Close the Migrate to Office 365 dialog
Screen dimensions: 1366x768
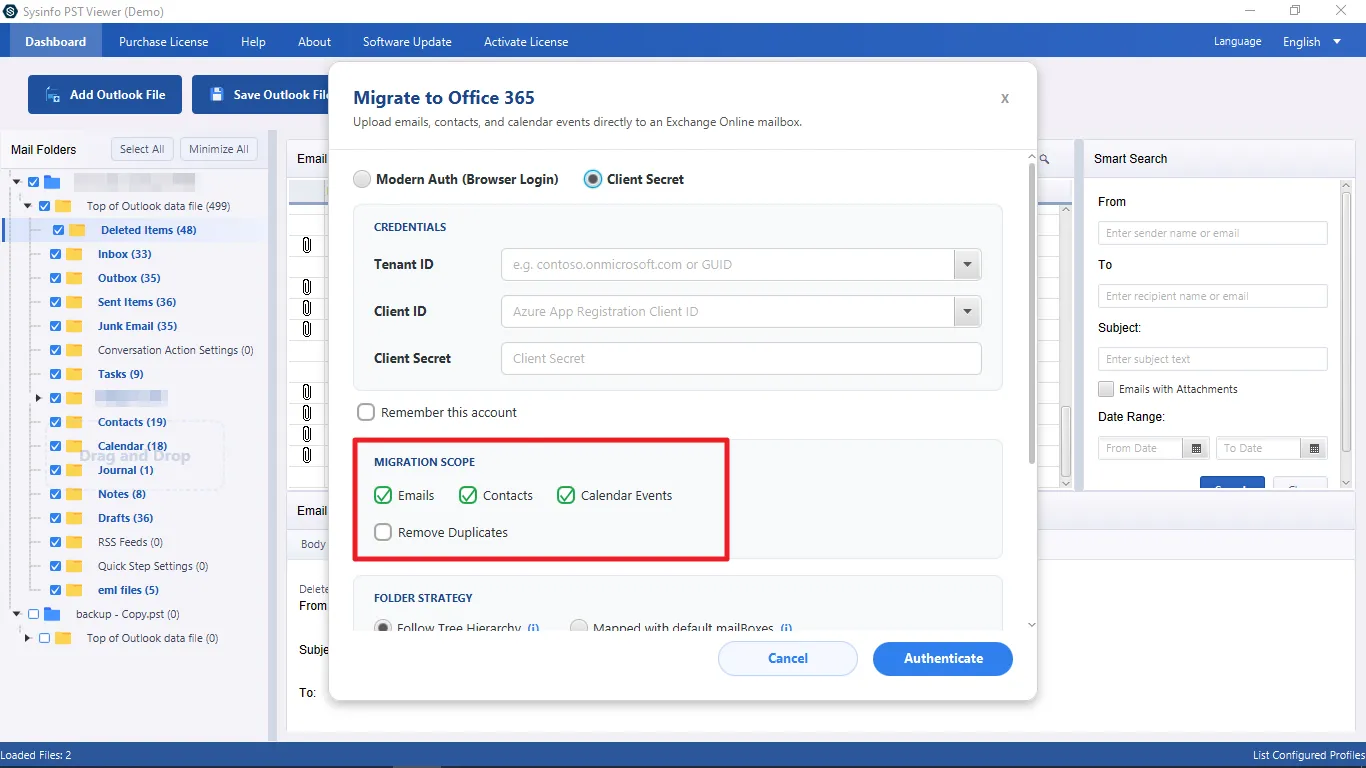pos(1005,98)
